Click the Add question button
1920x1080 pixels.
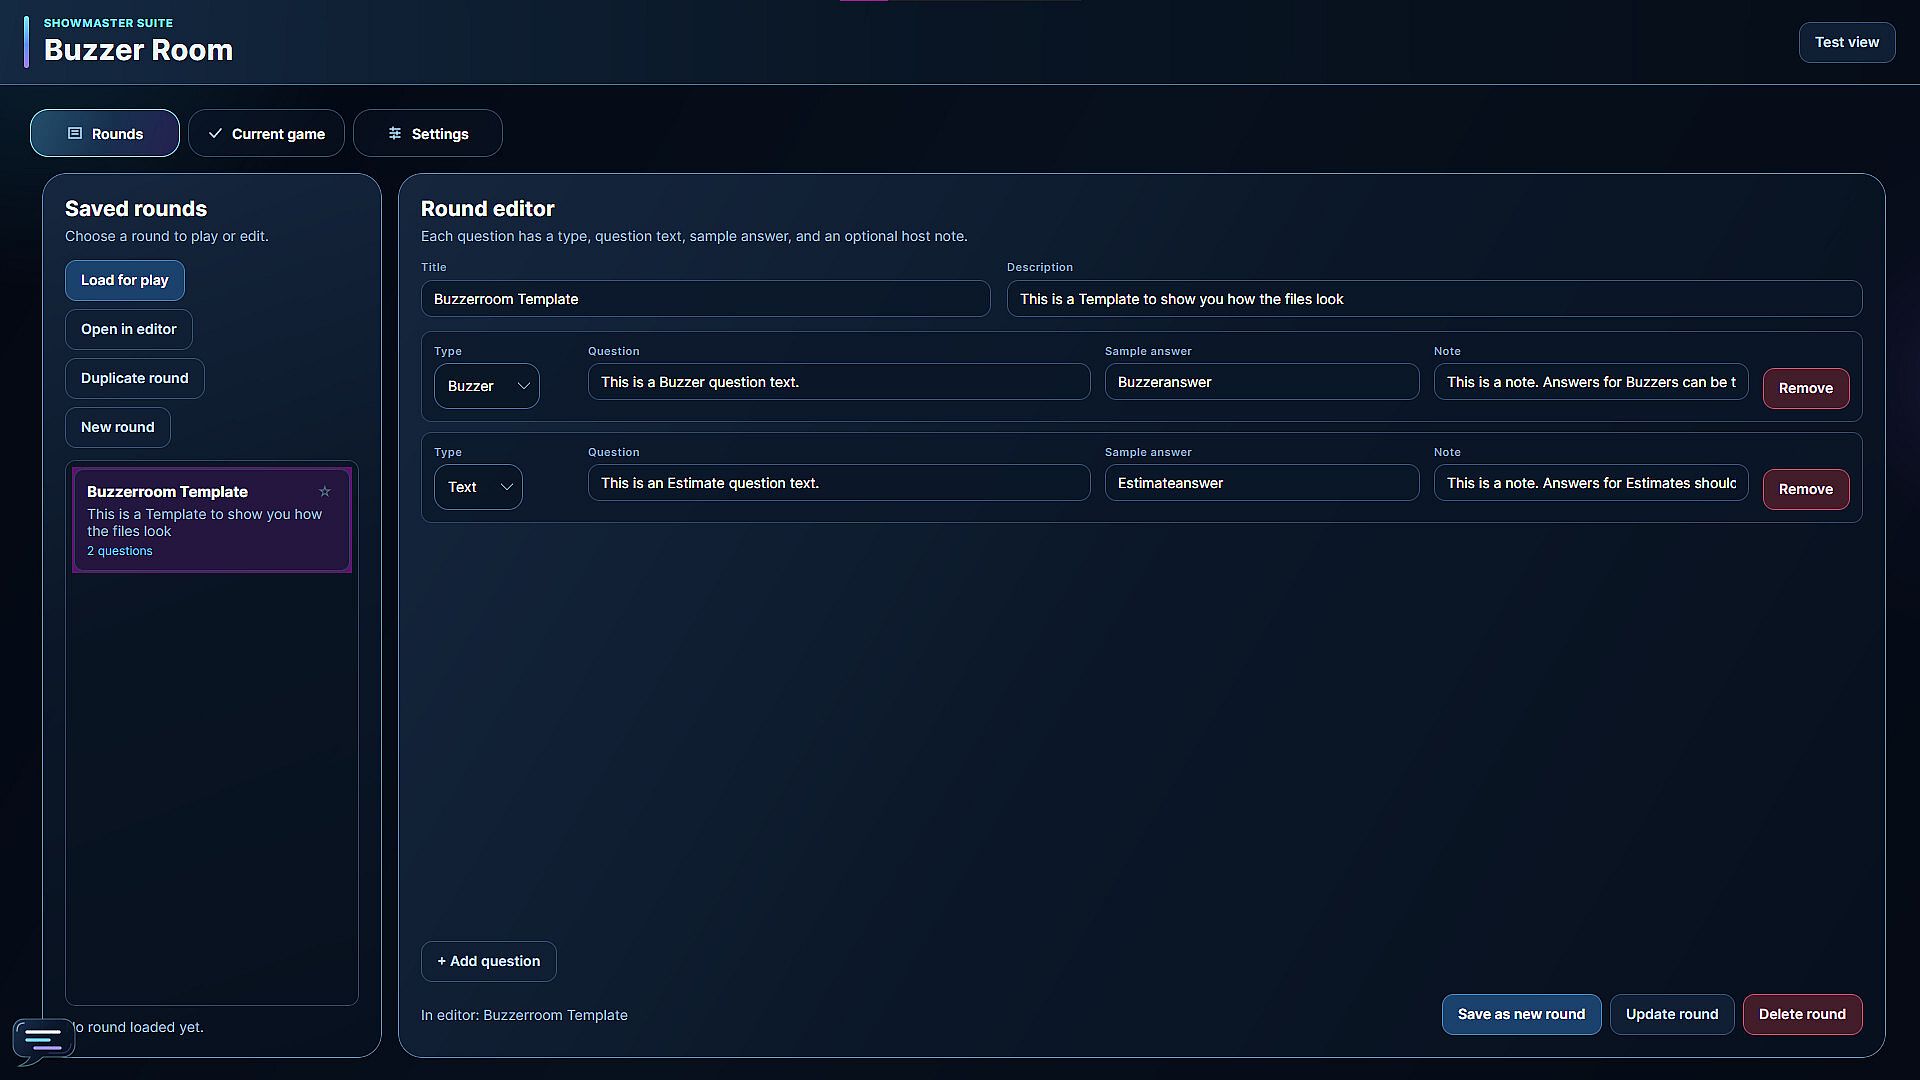coord(489,961)
